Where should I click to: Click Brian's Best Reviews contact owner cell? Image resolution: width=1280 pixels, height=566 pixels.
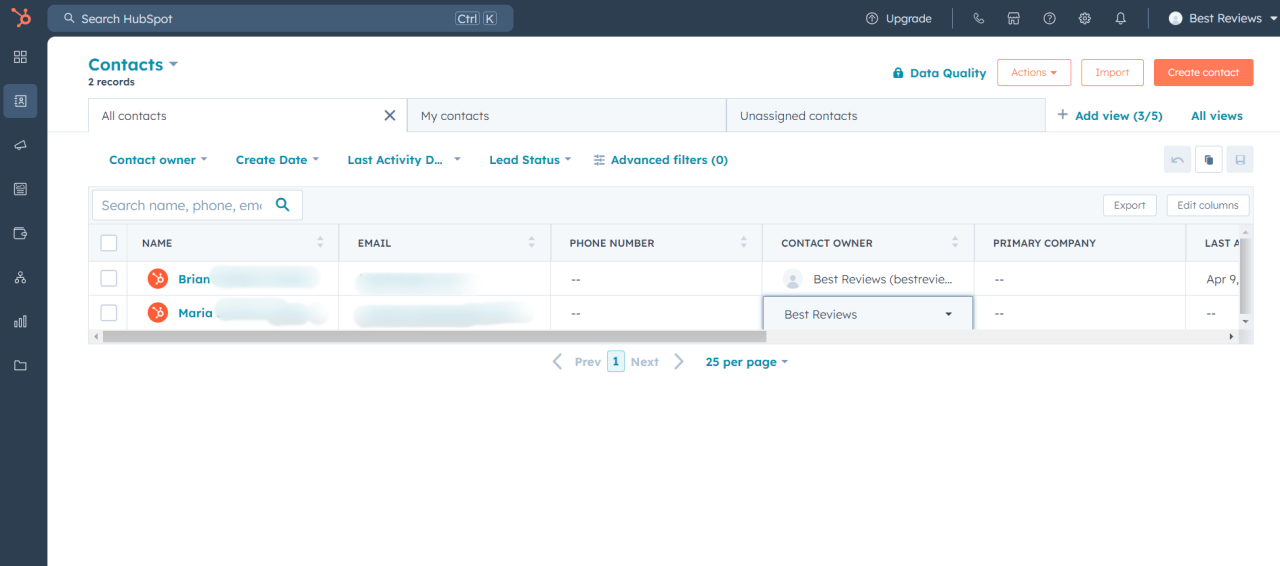click(x=868, y=279)
